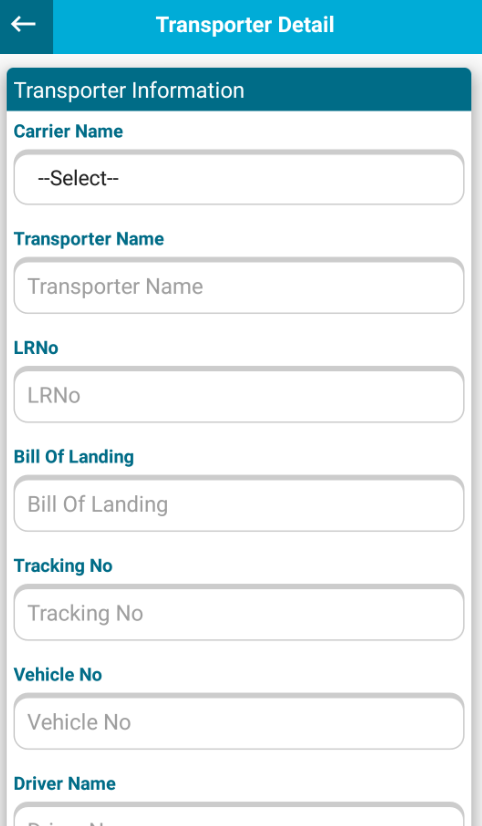Click into the Bill Of Landing field
This screenshot has height=826, width=482.
(x=239, y=504)
